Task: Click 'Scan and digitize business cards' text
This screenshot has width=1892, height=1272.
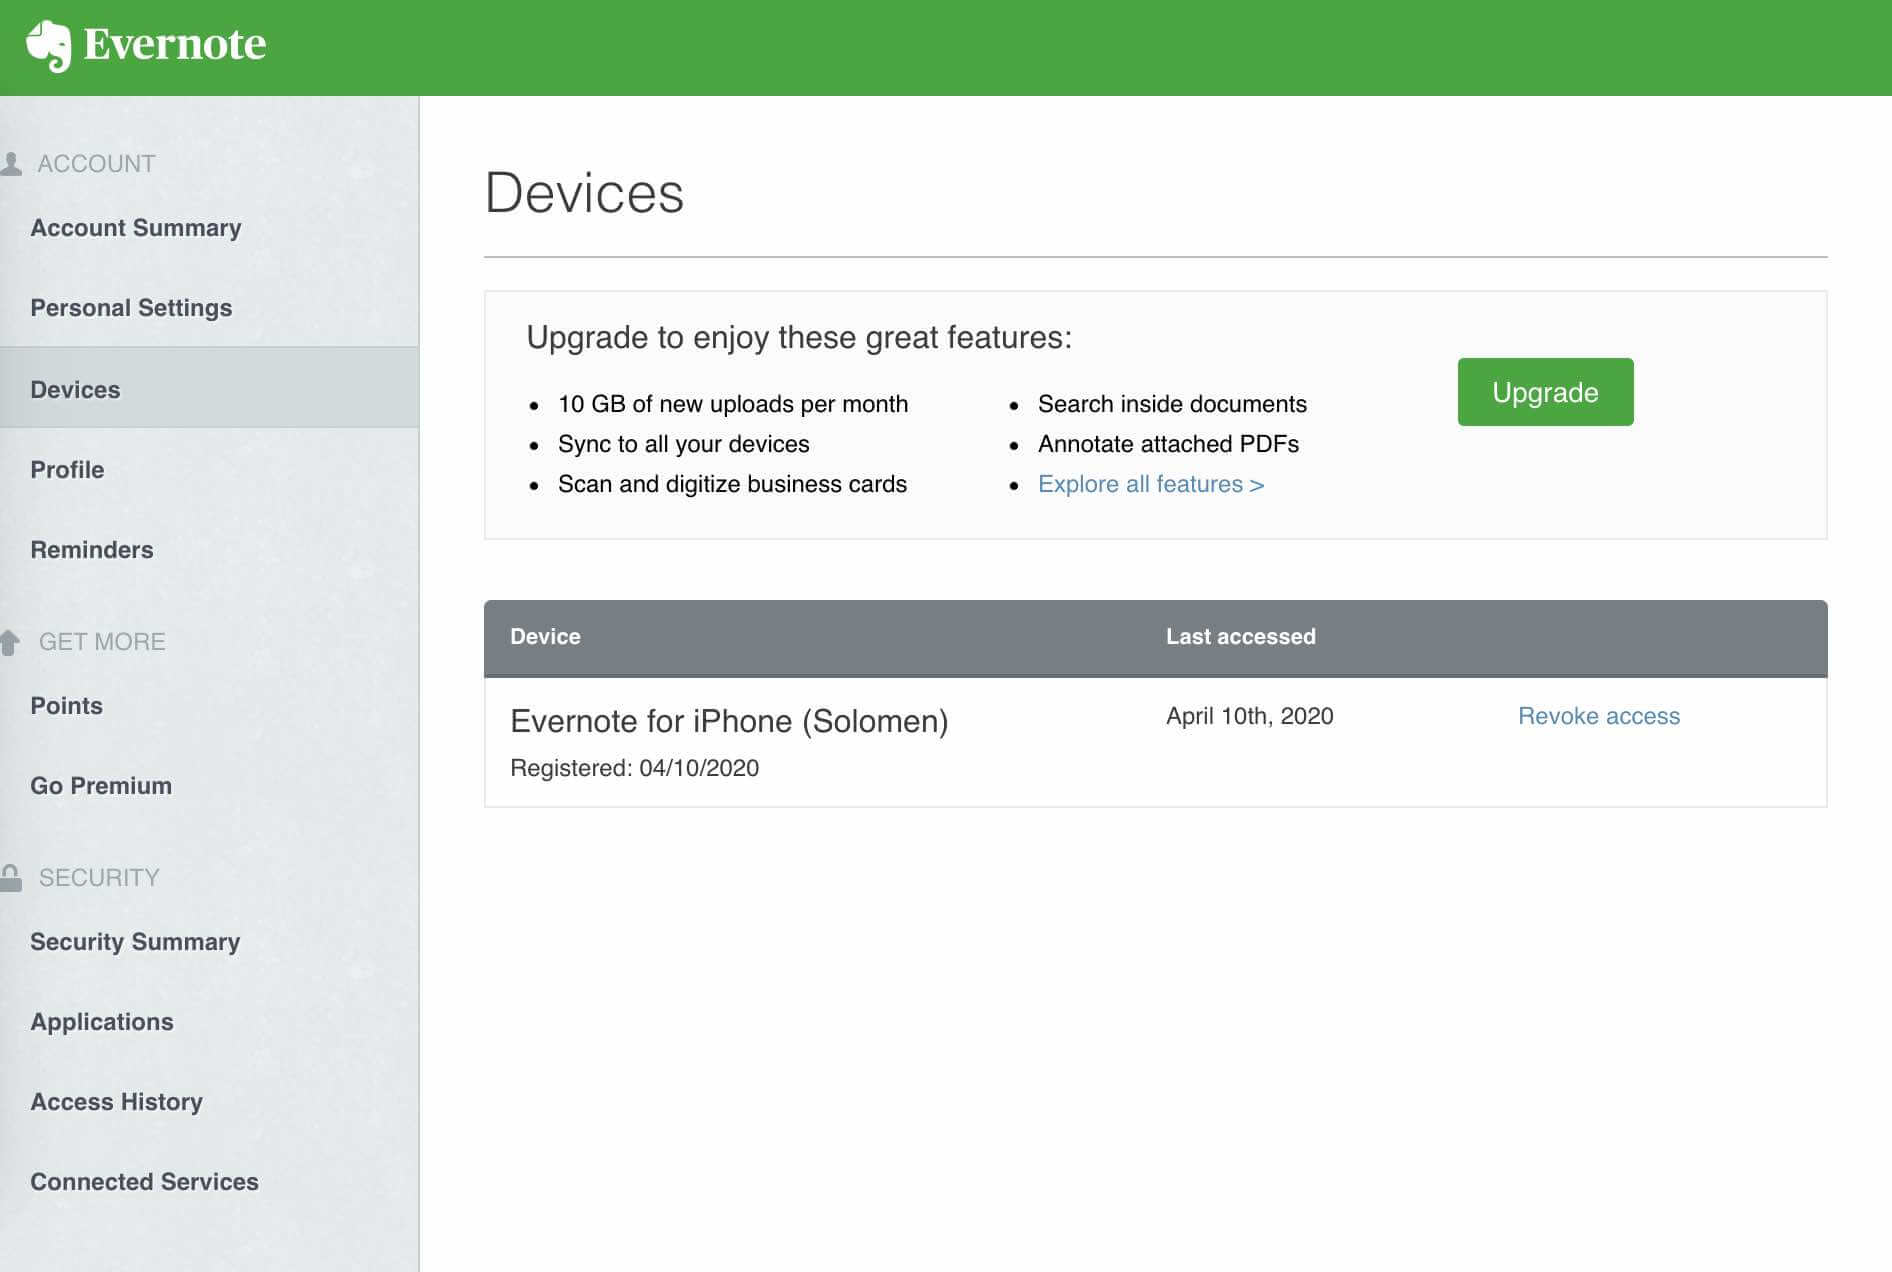Action: tap(732, 484)
